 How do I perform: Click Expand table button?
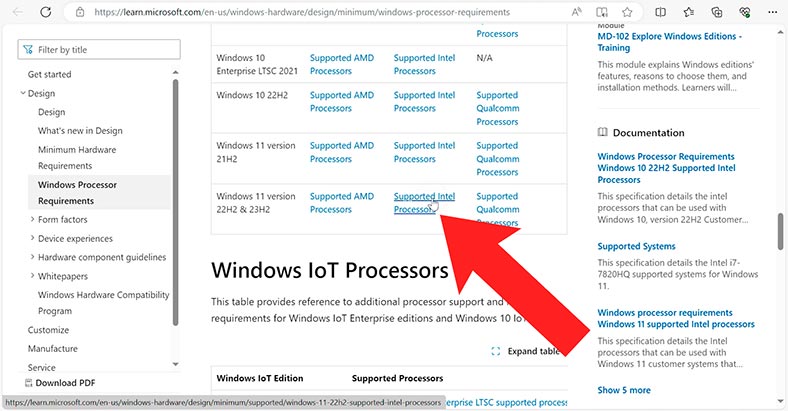(x=526, y=351)
